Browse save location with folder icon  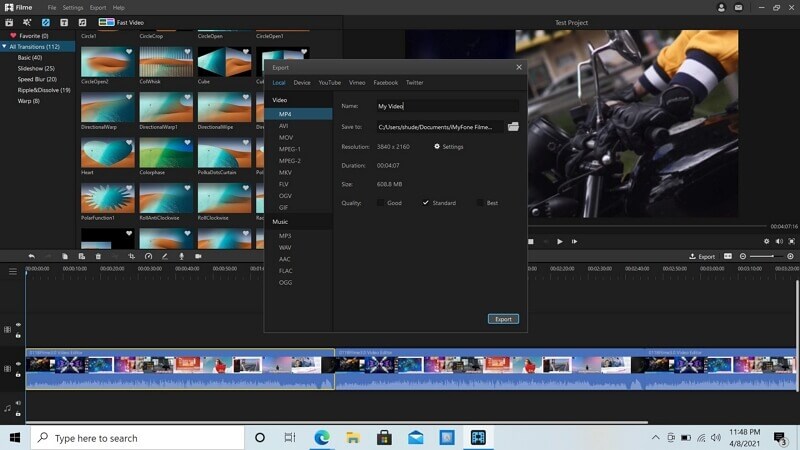click(513, 127)
